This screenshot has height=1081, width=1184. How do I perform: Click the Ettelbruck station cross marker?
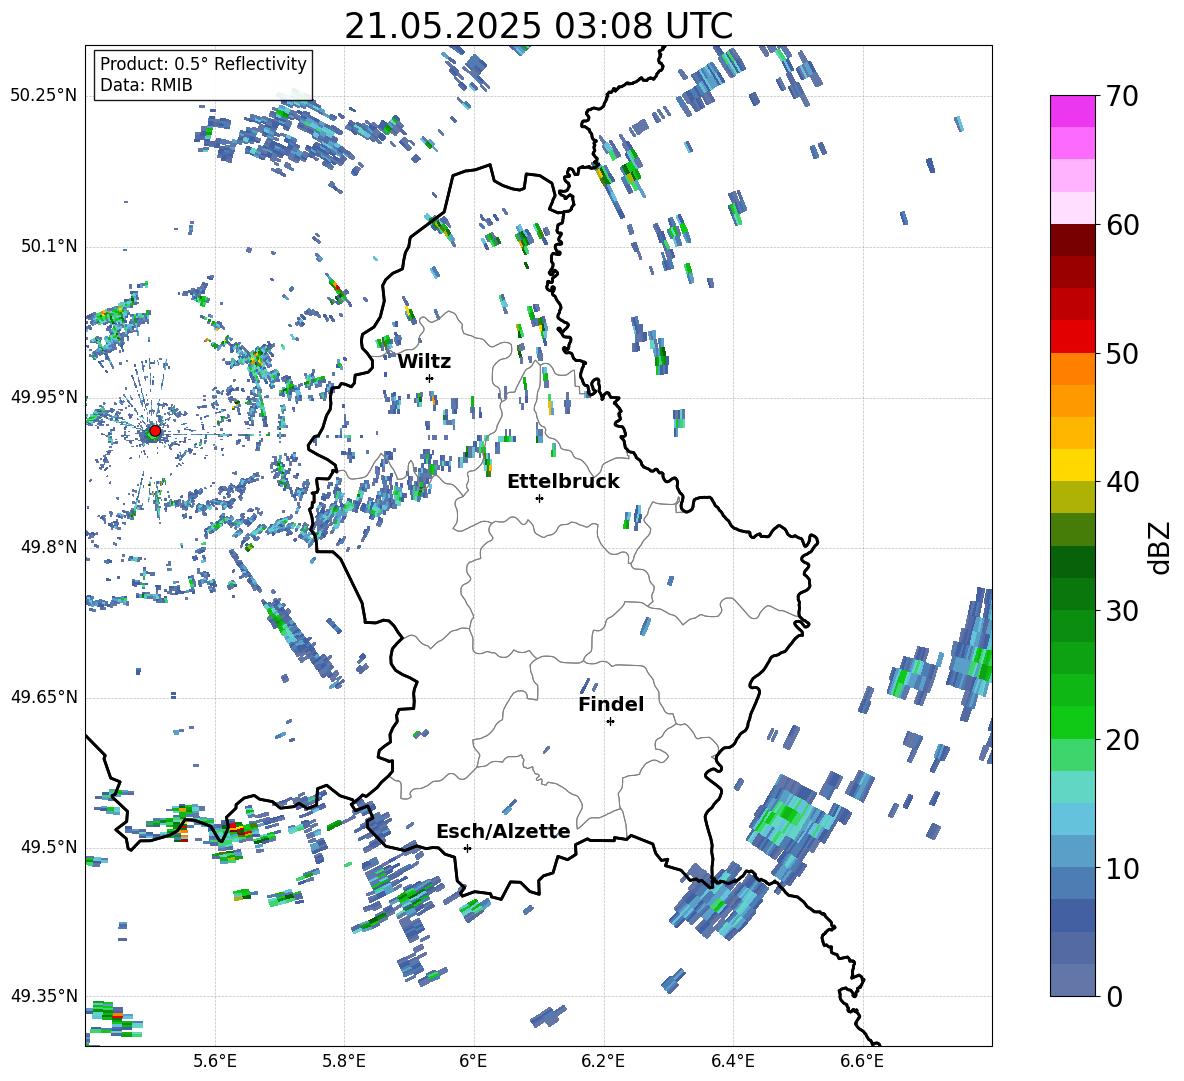539,498
